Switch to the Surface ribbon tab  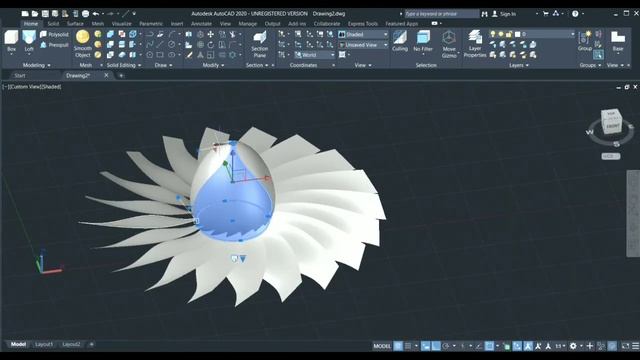[75, 24]
